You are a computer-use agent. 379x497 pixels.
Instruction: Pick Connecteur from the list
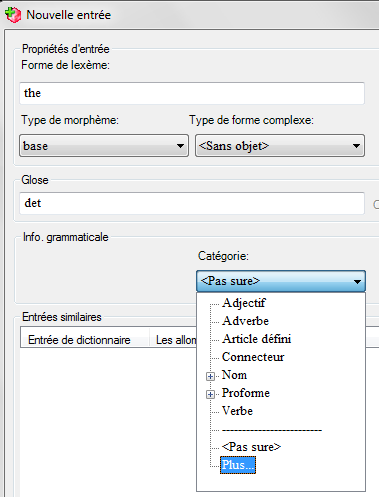point(253,357)
